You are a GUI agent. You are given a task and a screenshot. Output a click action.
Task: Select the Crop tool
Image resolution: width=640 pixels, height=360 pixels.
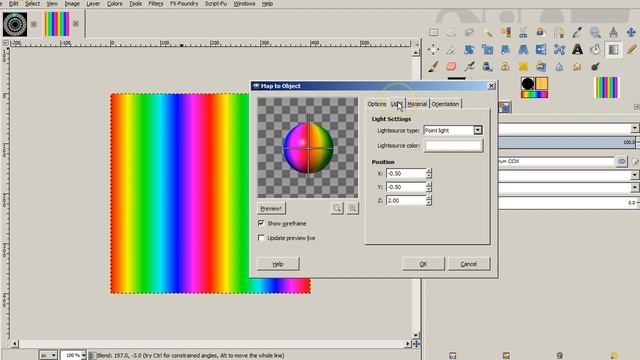point(451,49)
